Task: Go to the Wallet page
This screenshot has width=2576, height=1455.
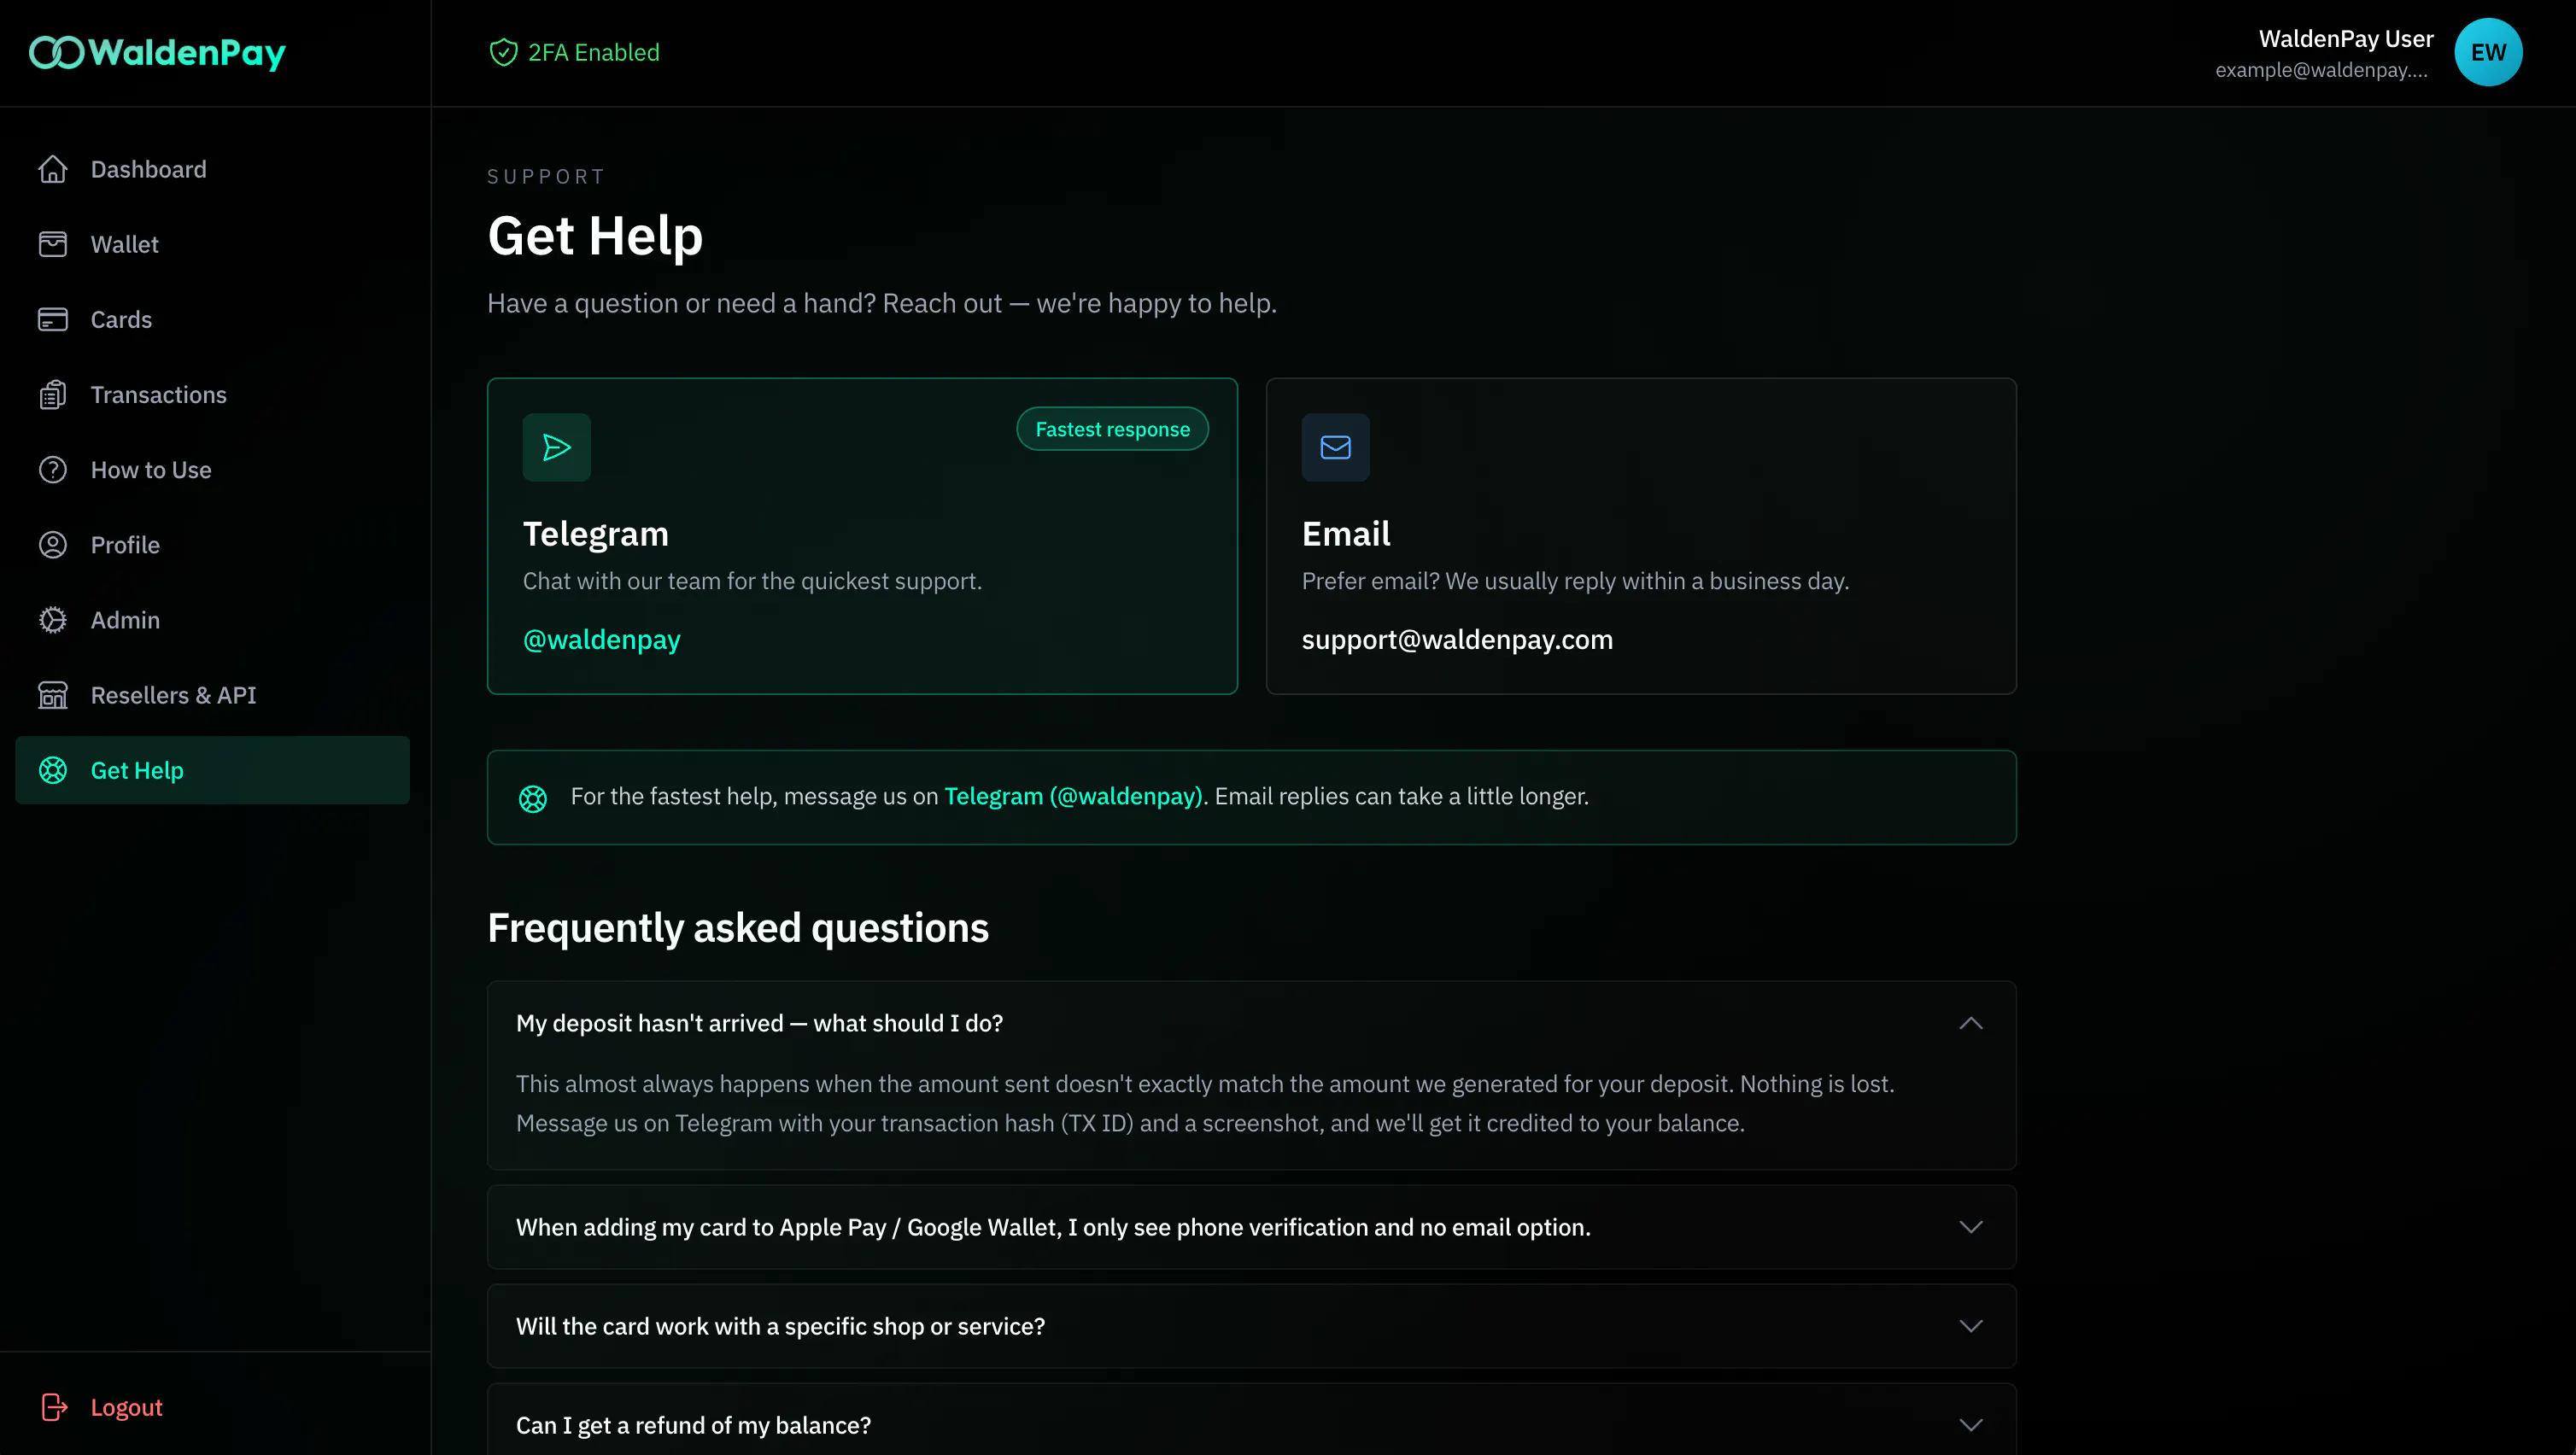Action: [213, 244]
